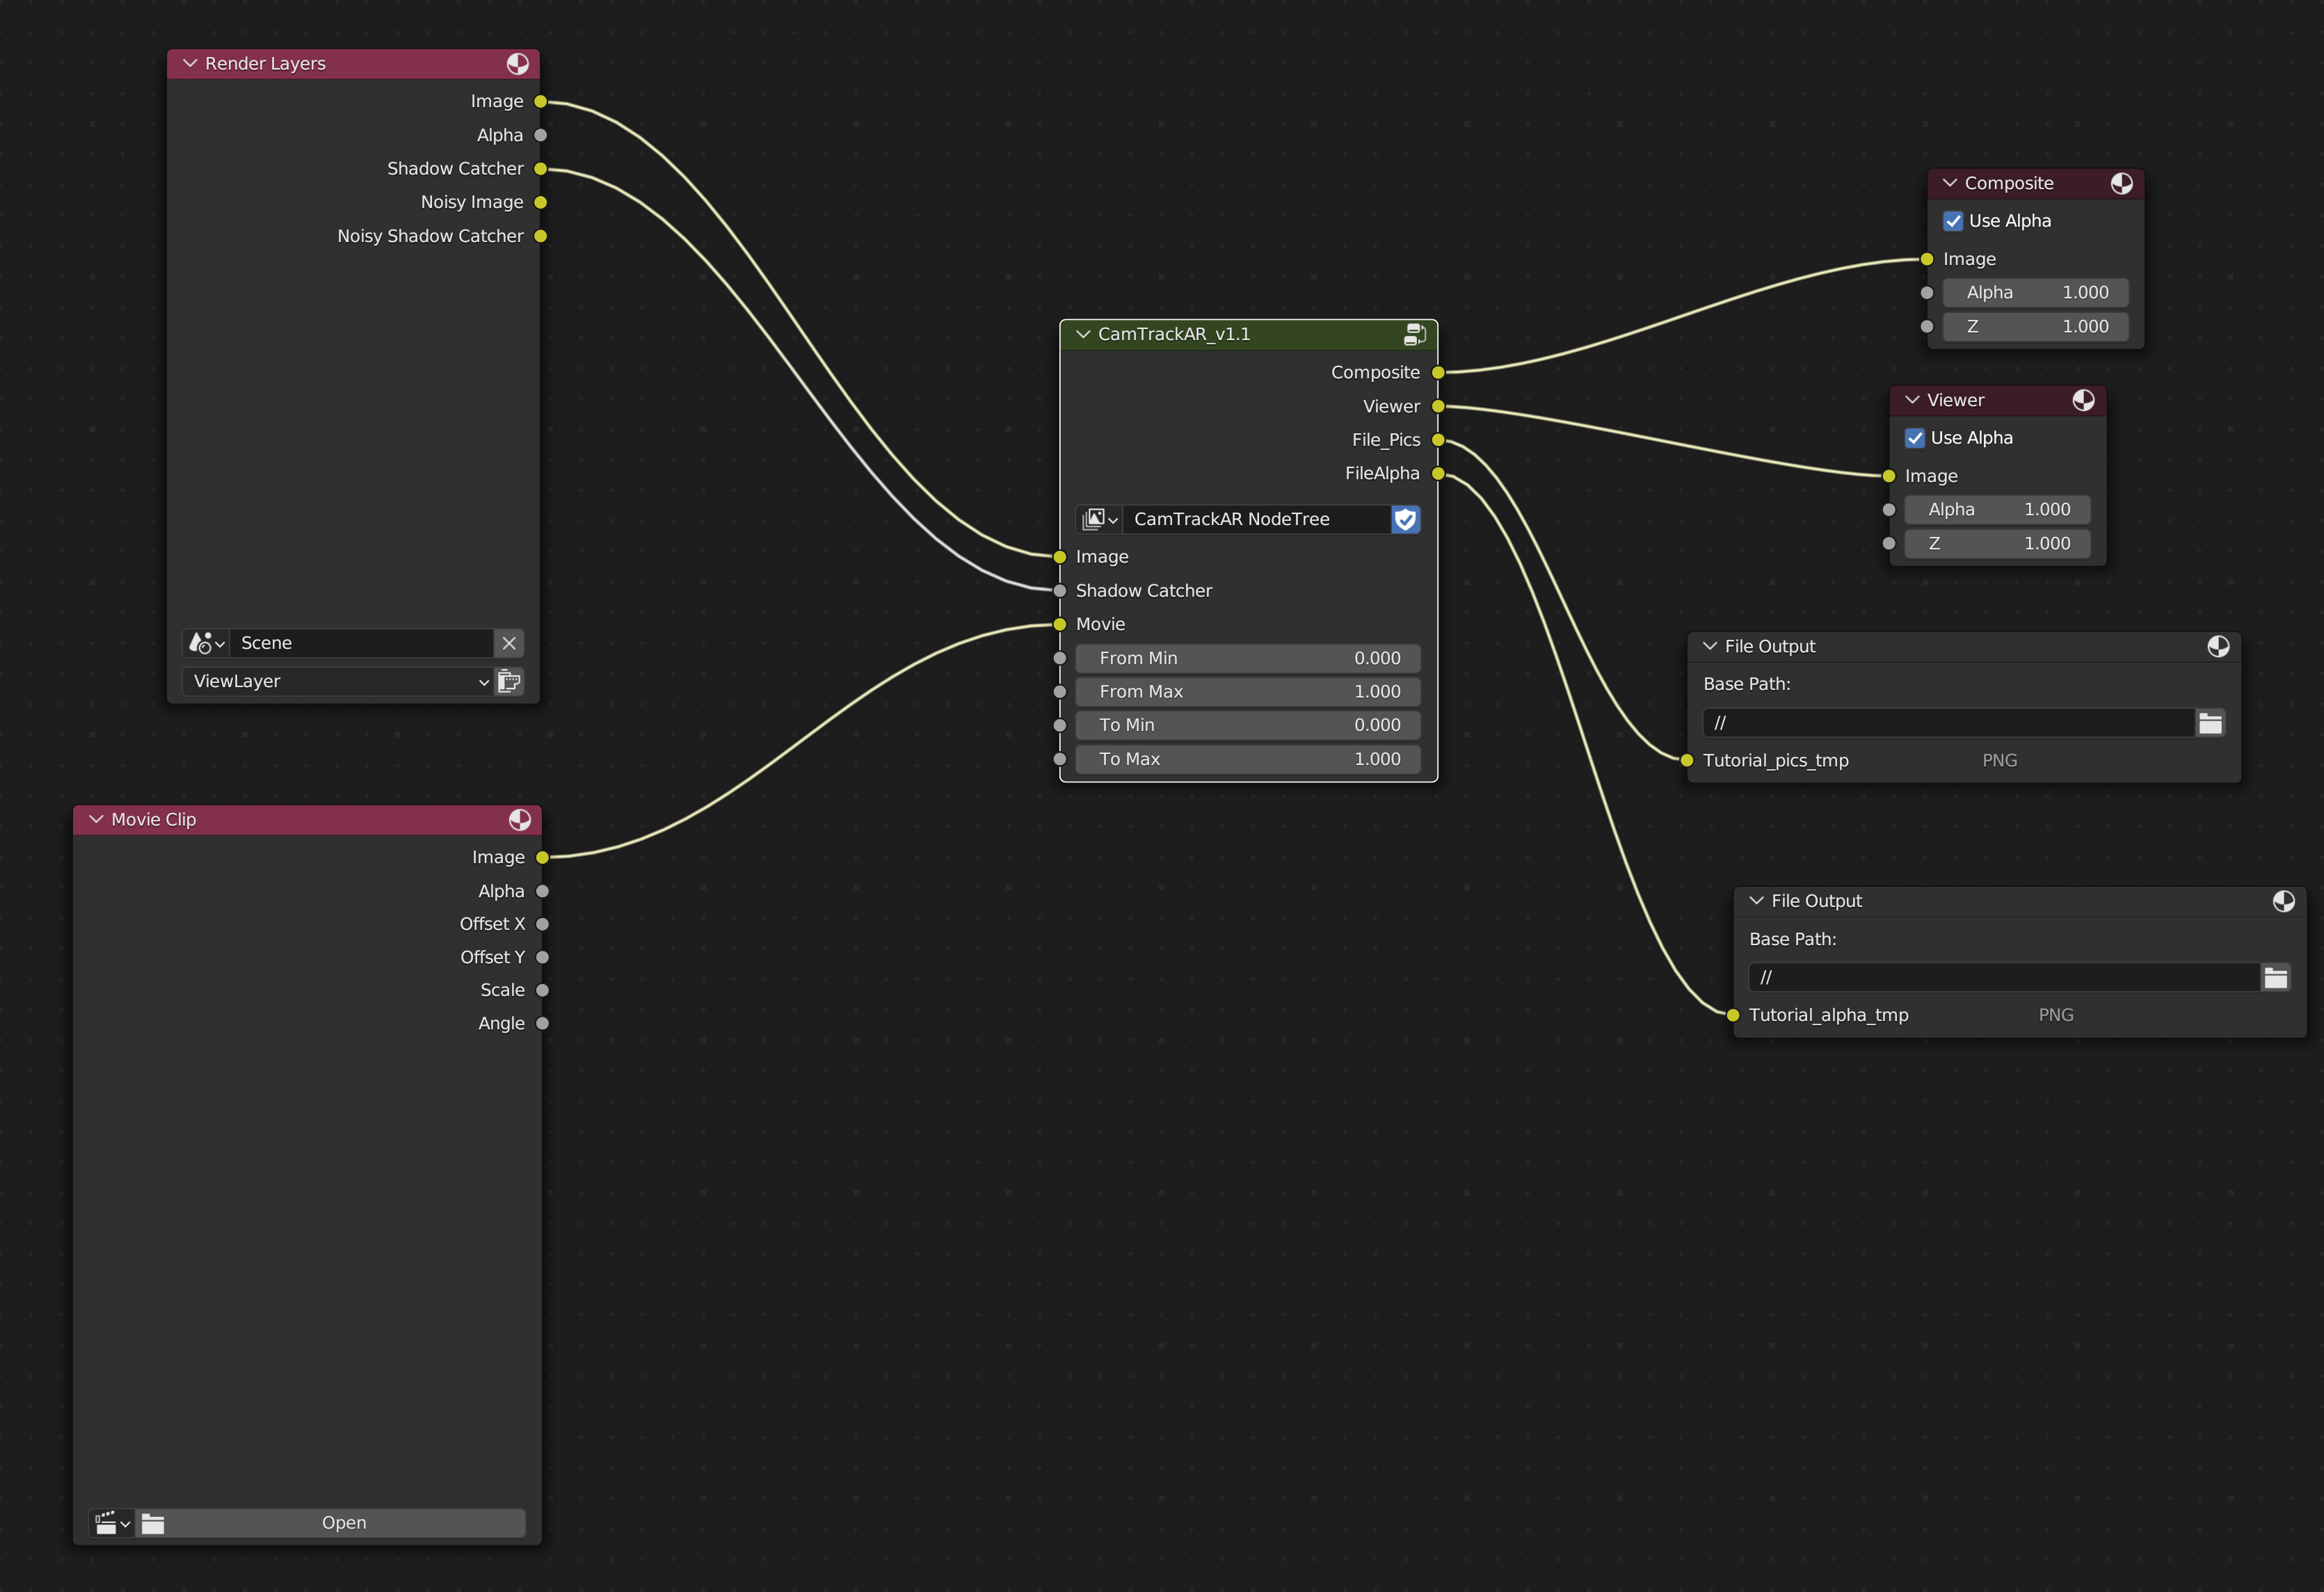The image size is (2324, 1592).
Task: Collapse the Render Layers node
Action: click(x=190, y=64)
